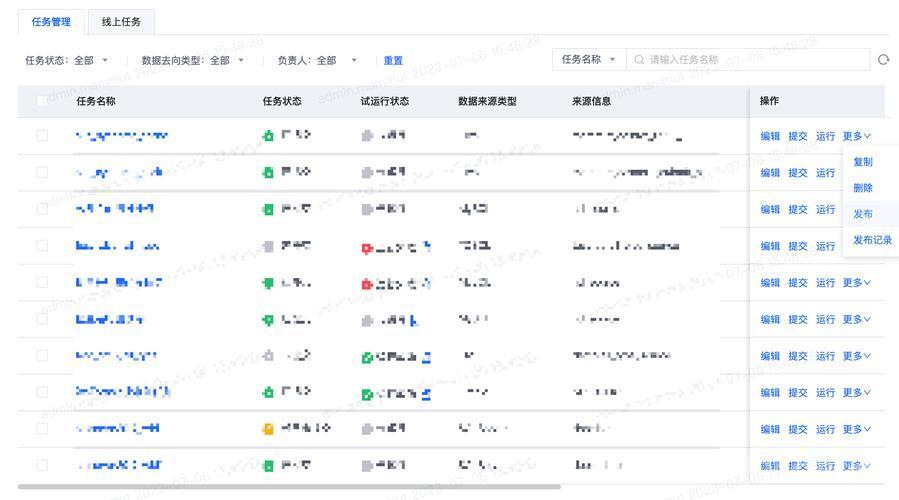Click the 请输入任务名称 search field
This screenshot has height=500, width=899.
(748, 60)
